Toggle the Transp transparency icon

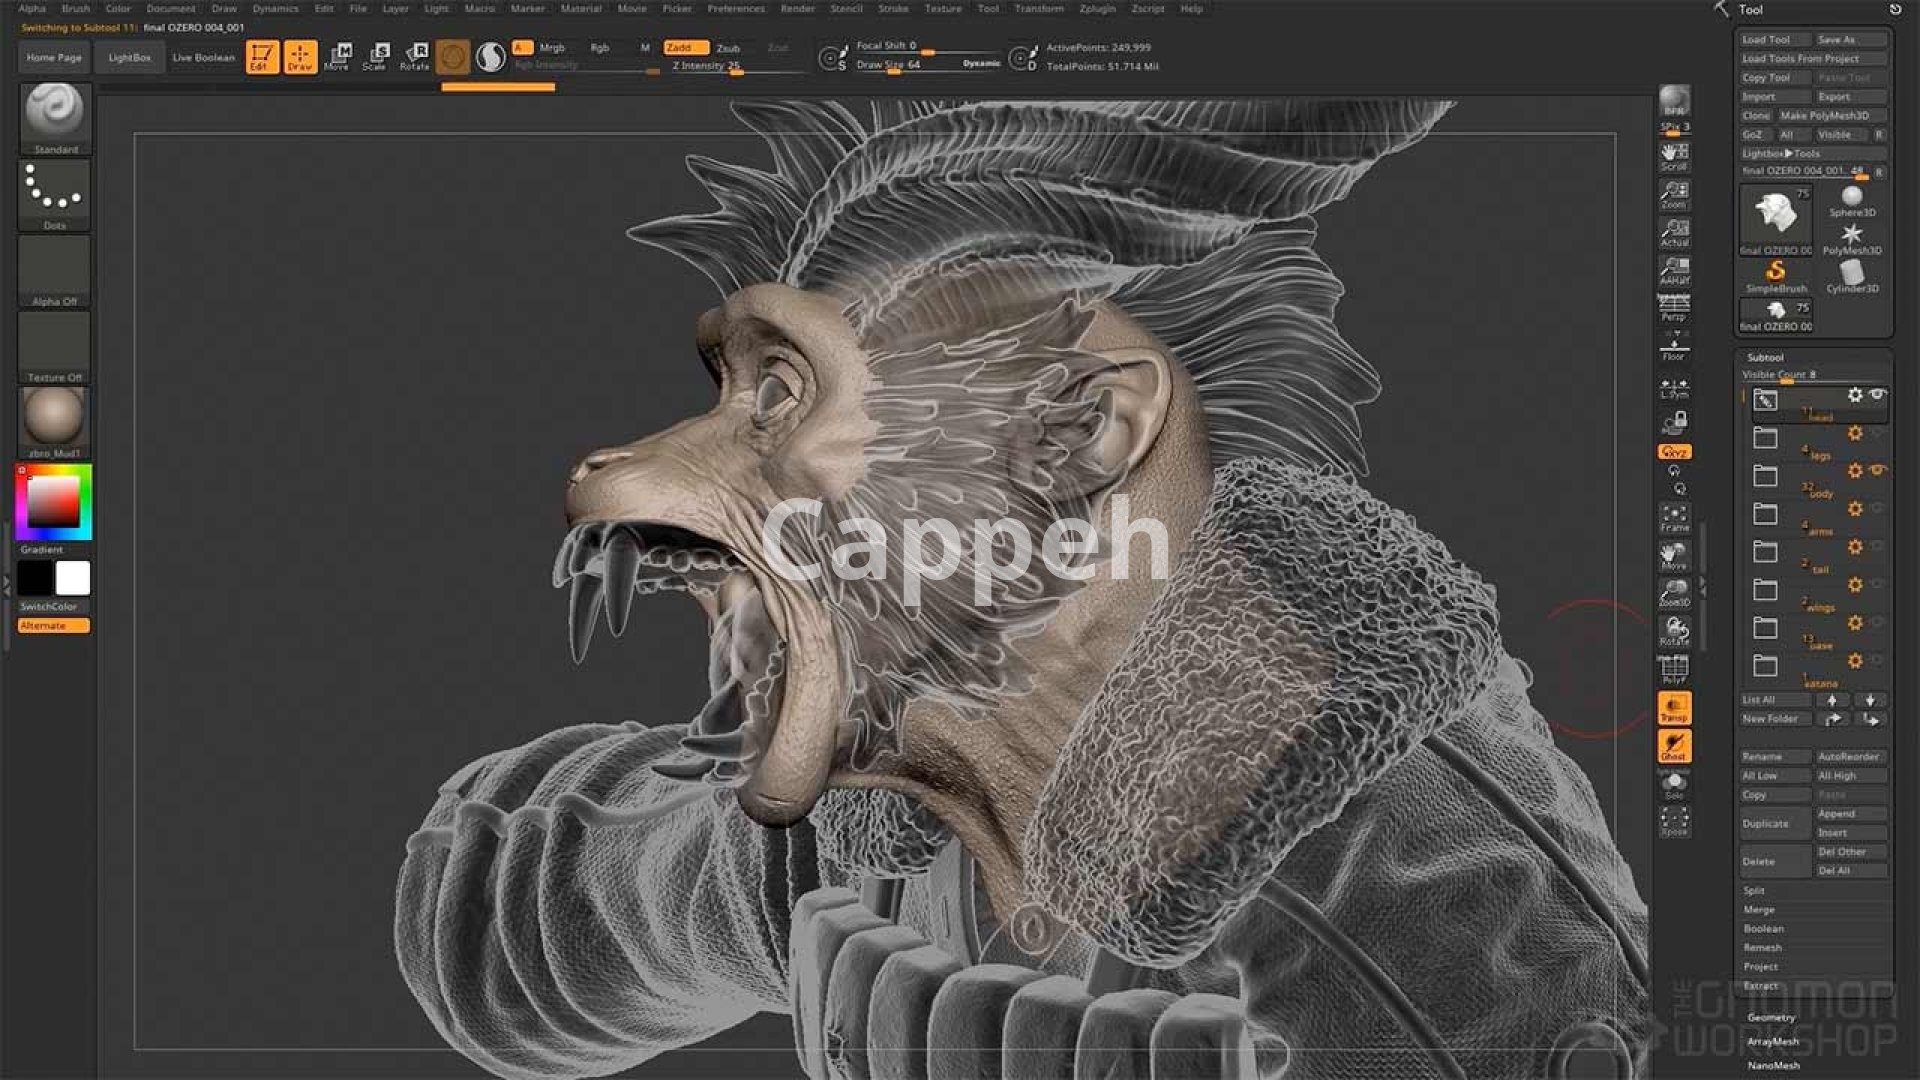[1674, 707]
